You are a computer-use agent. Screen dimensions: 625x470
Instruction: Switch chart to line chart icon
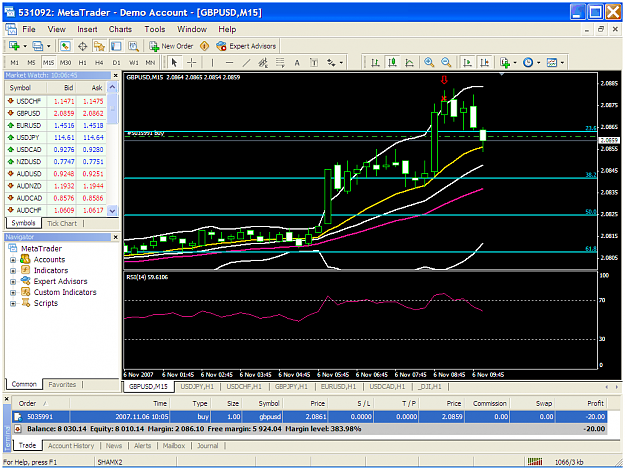click(409, 63)
